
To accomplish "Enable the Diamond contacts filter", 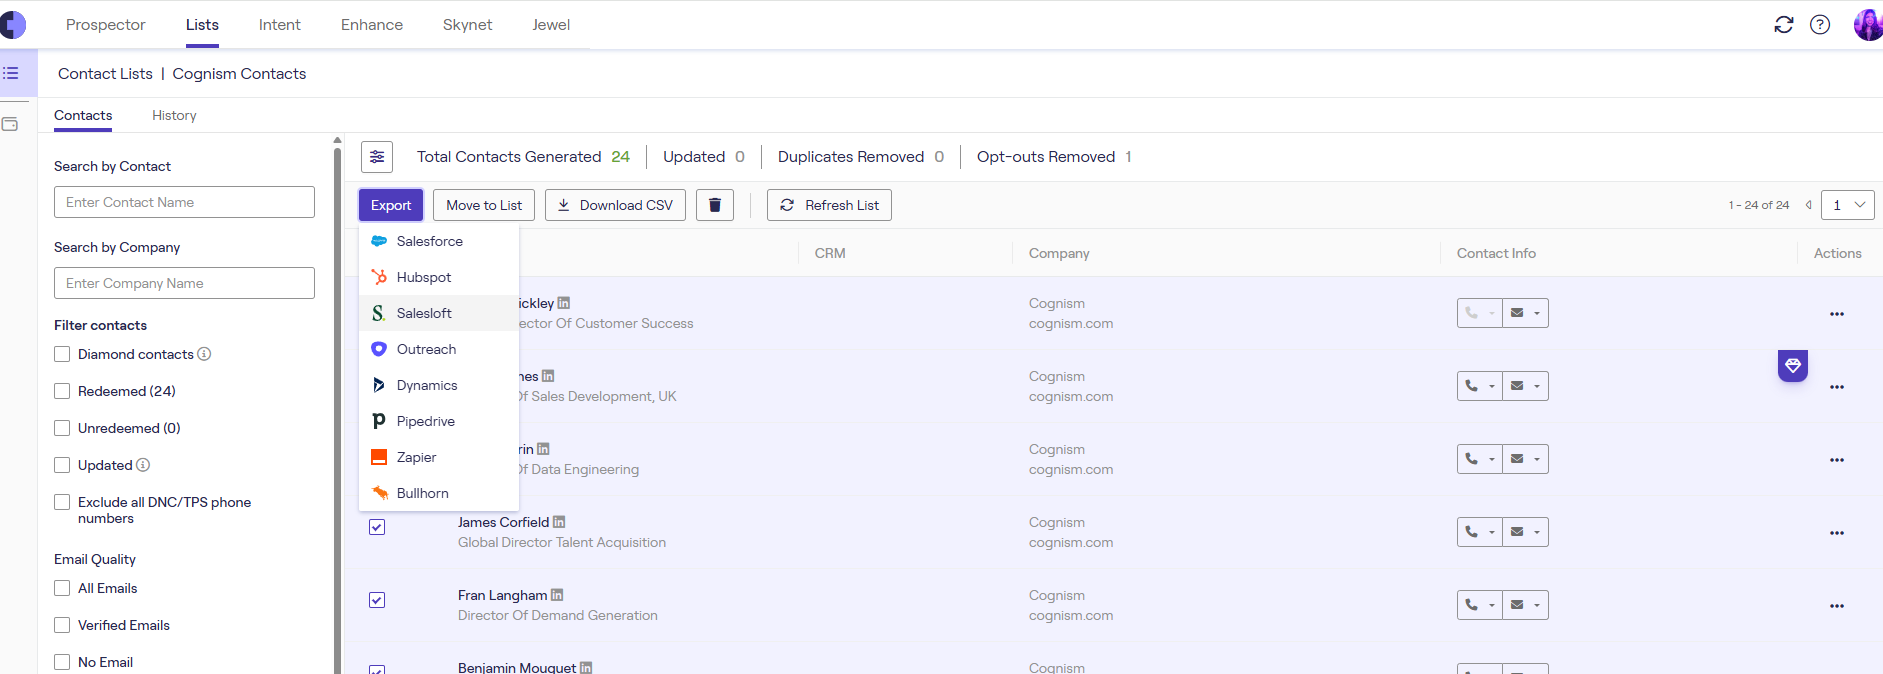I will [62, 354].
